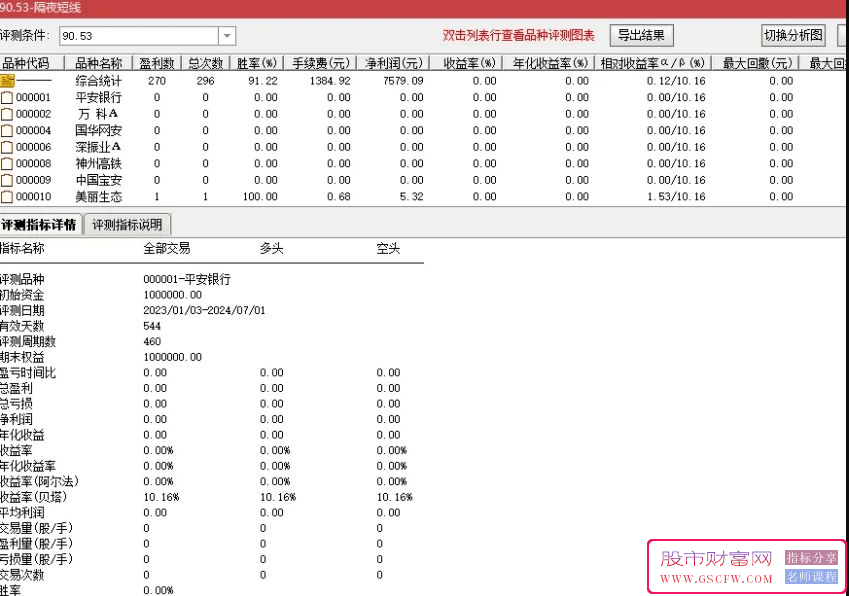Image resolution: width=849 pixels, height=596 pixels.
Task: Switch to the 评测指标说明 tab
Action: 127,225
